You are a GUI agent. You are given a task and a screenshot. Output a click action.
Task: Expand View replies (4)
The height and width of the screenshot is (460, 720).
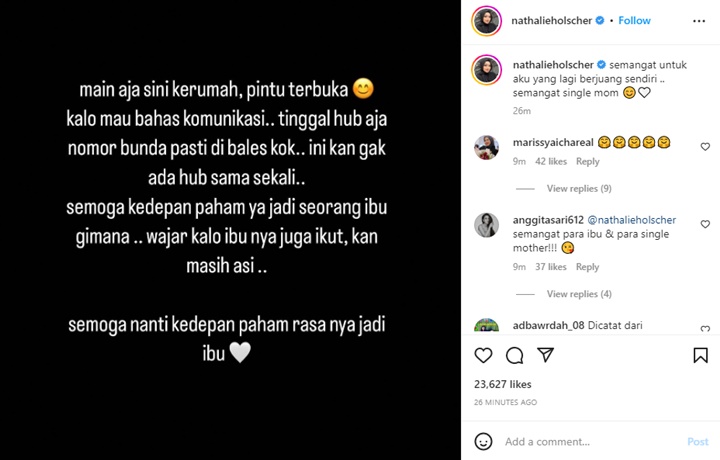[579, 294]
